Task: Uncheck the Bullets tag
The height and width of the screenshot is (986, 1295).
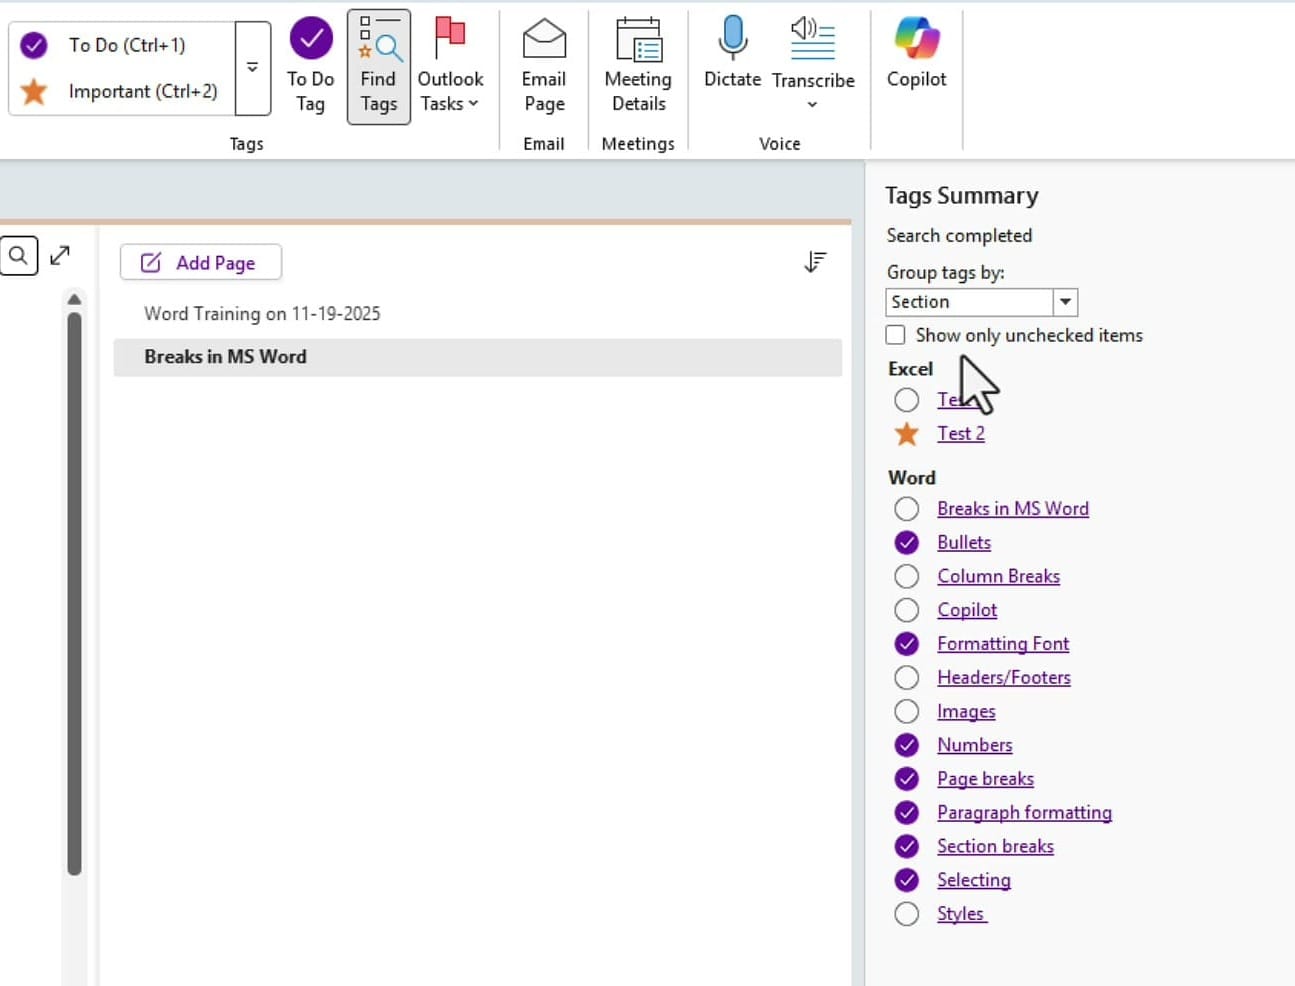Action: click(906, 542)
